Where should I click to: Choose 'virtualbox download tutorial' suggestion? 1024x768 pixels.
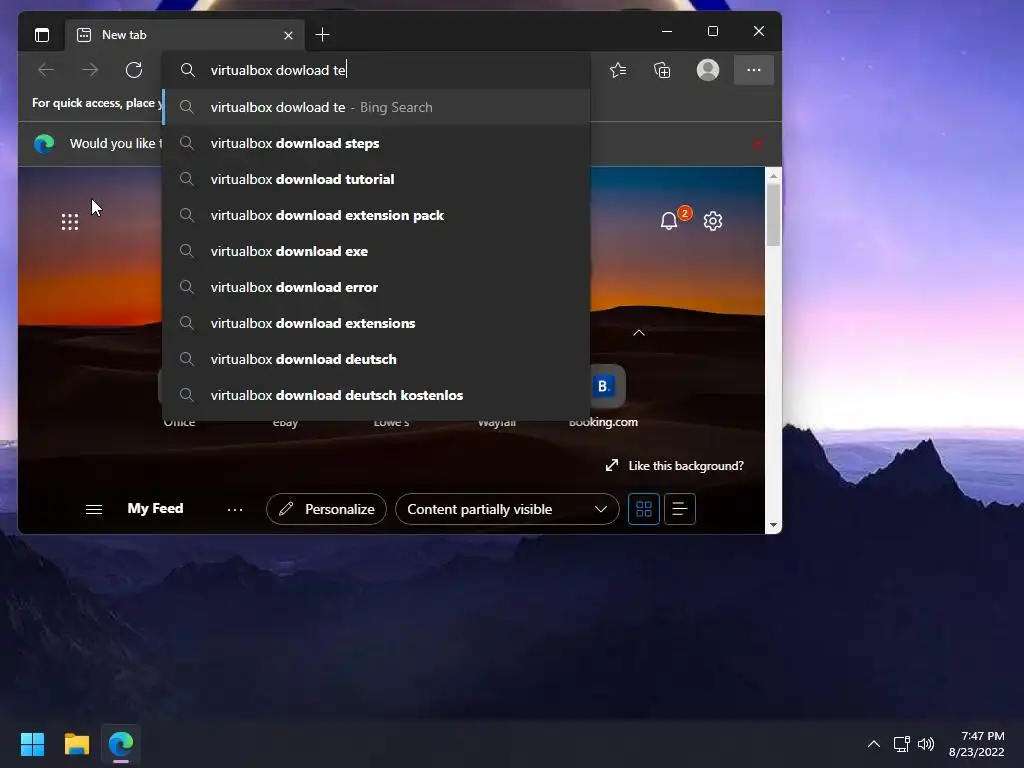pos(376,179)
